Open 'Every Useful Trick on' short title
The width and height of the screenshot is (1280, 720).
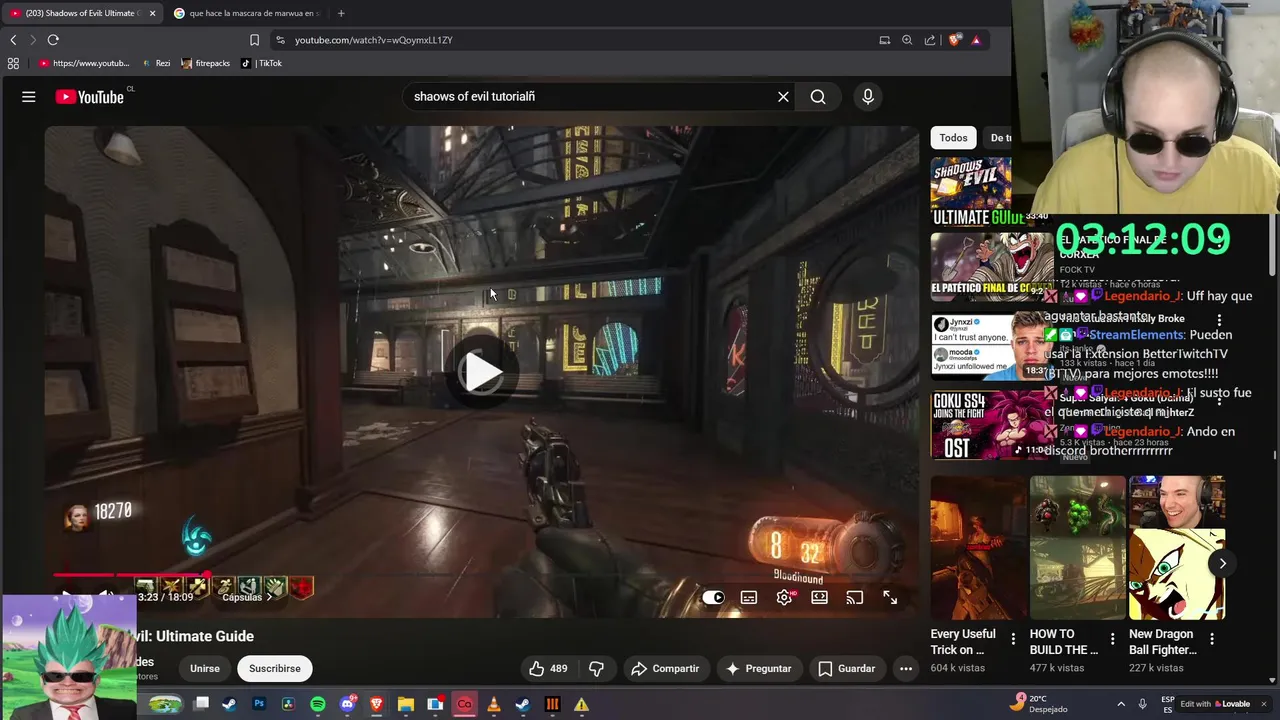click(x=963, y=641)
